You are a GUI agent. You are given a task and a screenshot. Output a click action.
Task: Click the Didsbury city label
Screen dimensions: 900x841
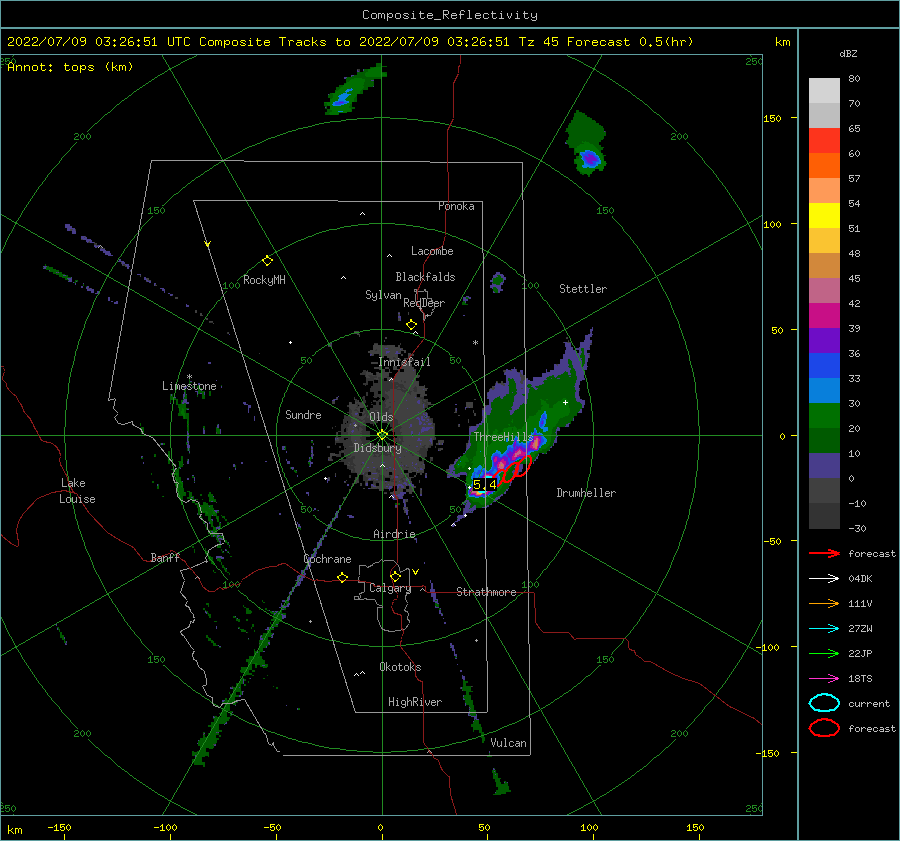pos(378,448)
